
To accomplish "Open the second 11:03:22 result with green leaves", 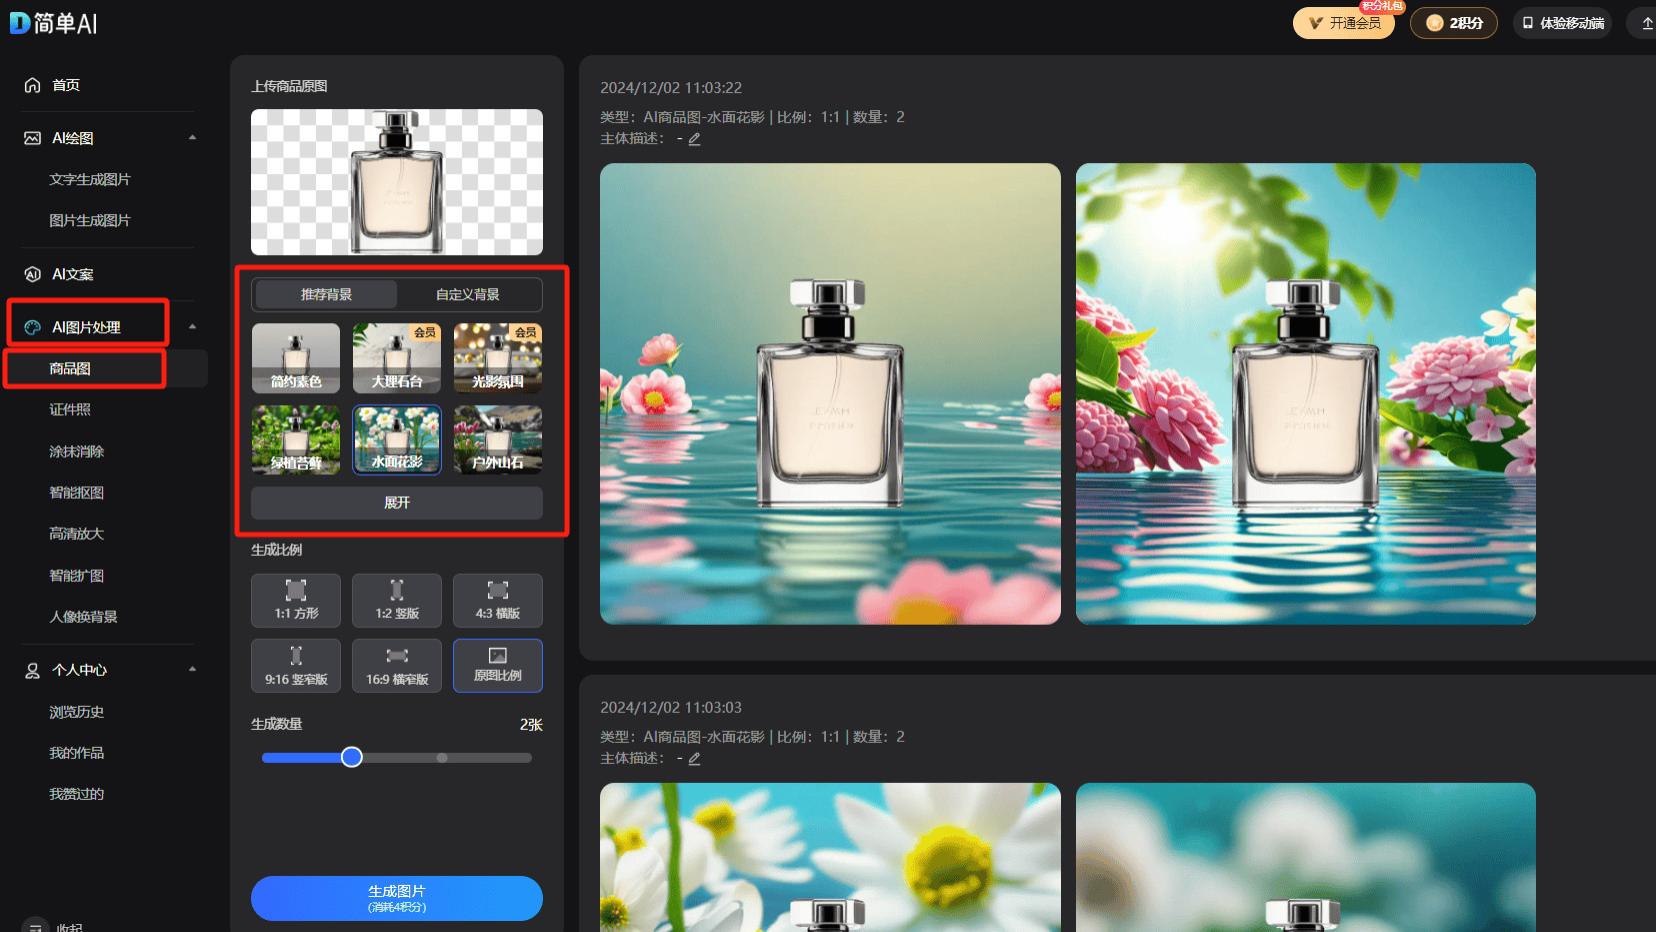I will 1306,394.
